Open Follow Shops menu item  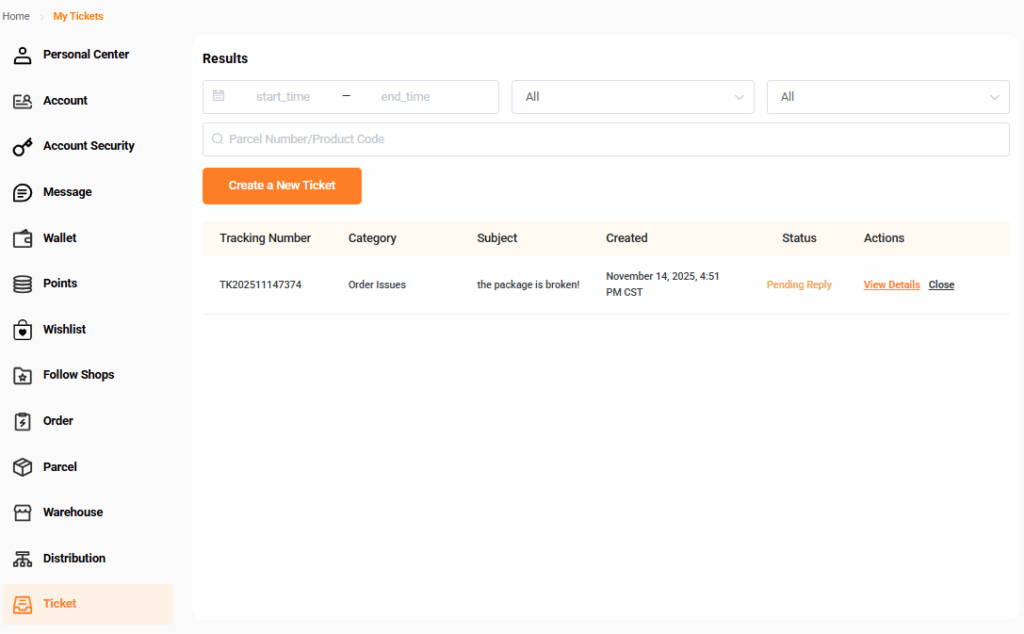[x=78, y=375]
